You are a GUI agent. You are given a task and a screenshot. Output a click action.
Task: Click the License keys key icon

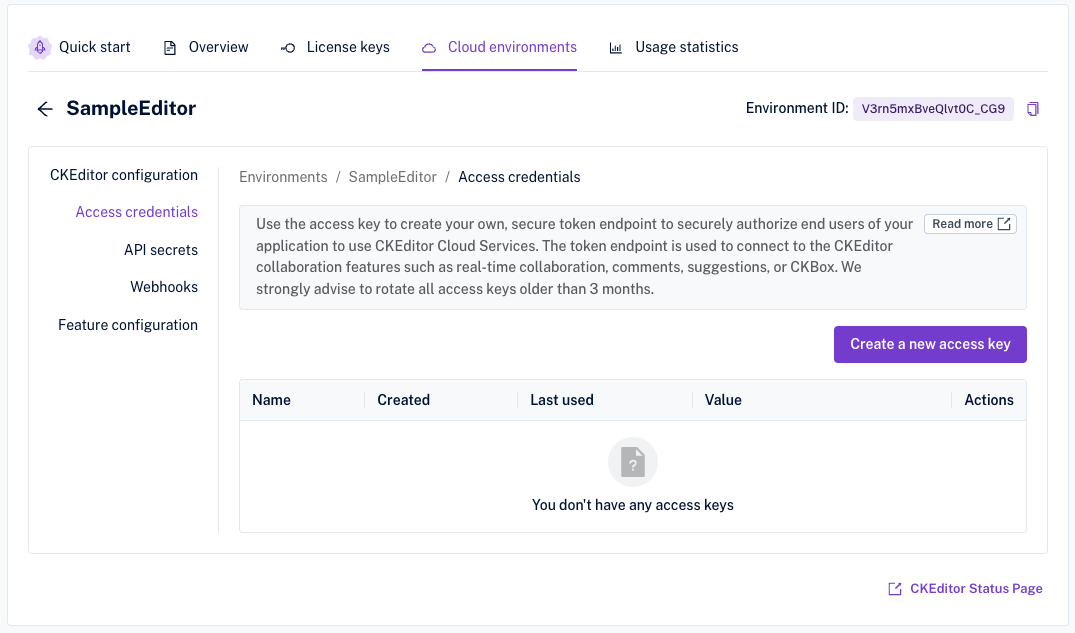[288, 48]
